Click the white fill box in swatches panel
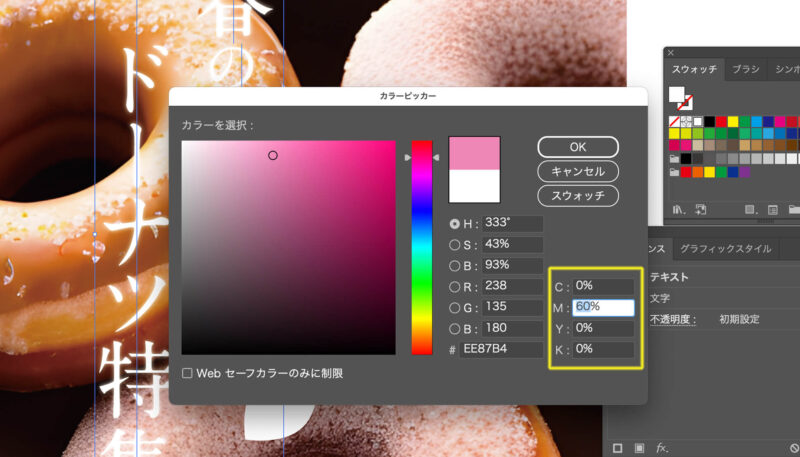The height and width of the screenshot is (457, 800). pos(677,94)
